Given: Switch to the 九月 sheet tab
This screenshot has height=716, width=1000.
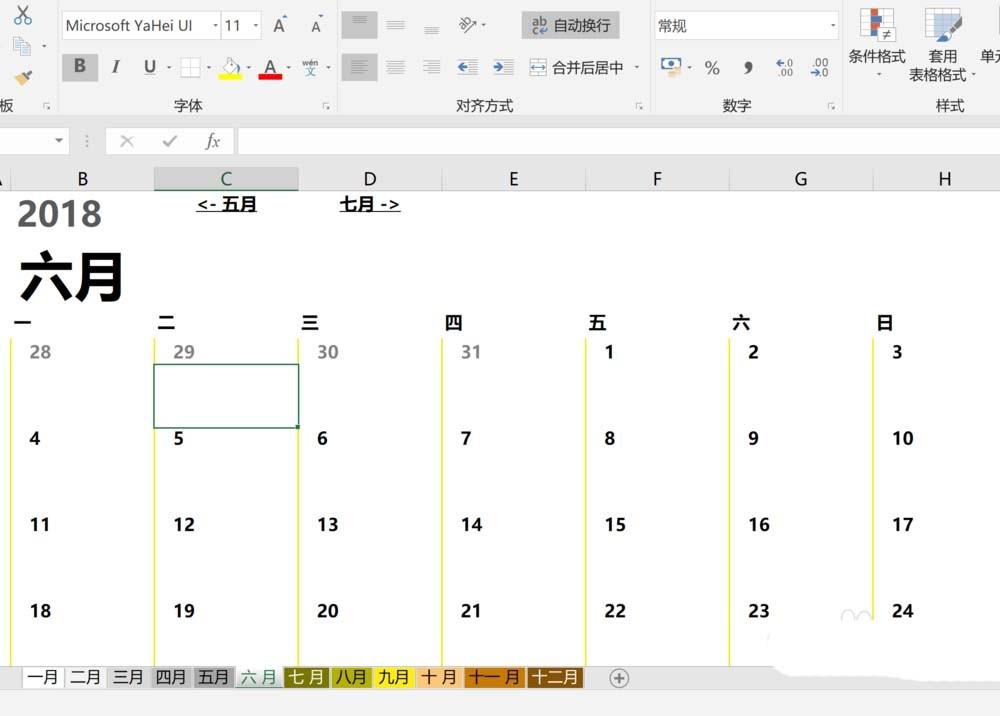Looking at the screenshot, I should [393, 677].
